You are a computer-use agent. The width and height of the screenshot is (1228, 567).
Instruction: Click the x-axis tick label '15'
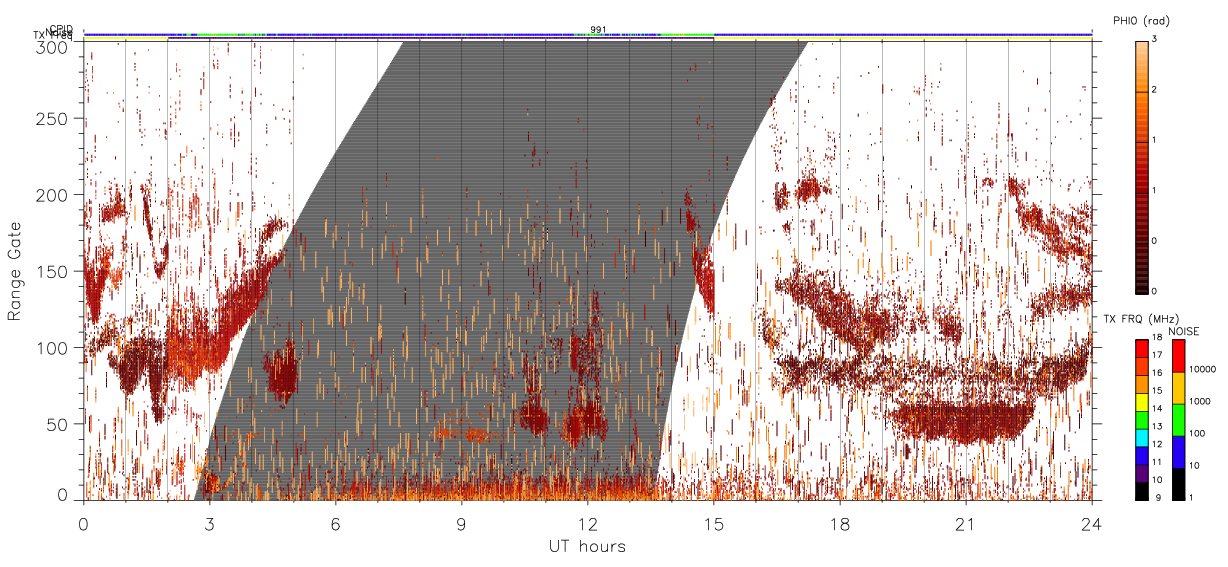[714, 524]
